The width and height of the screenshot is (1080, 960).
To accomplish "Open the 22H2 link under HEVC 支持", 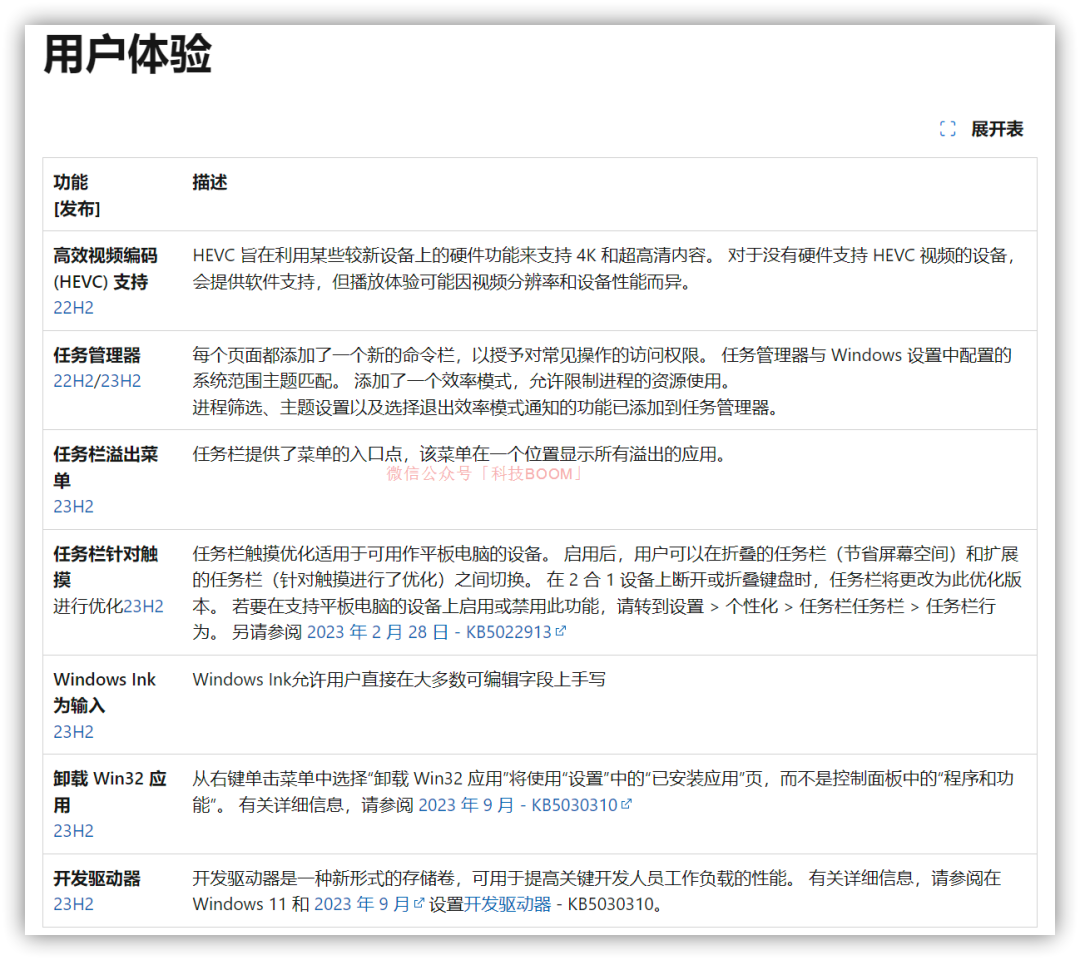I will 74,308.
